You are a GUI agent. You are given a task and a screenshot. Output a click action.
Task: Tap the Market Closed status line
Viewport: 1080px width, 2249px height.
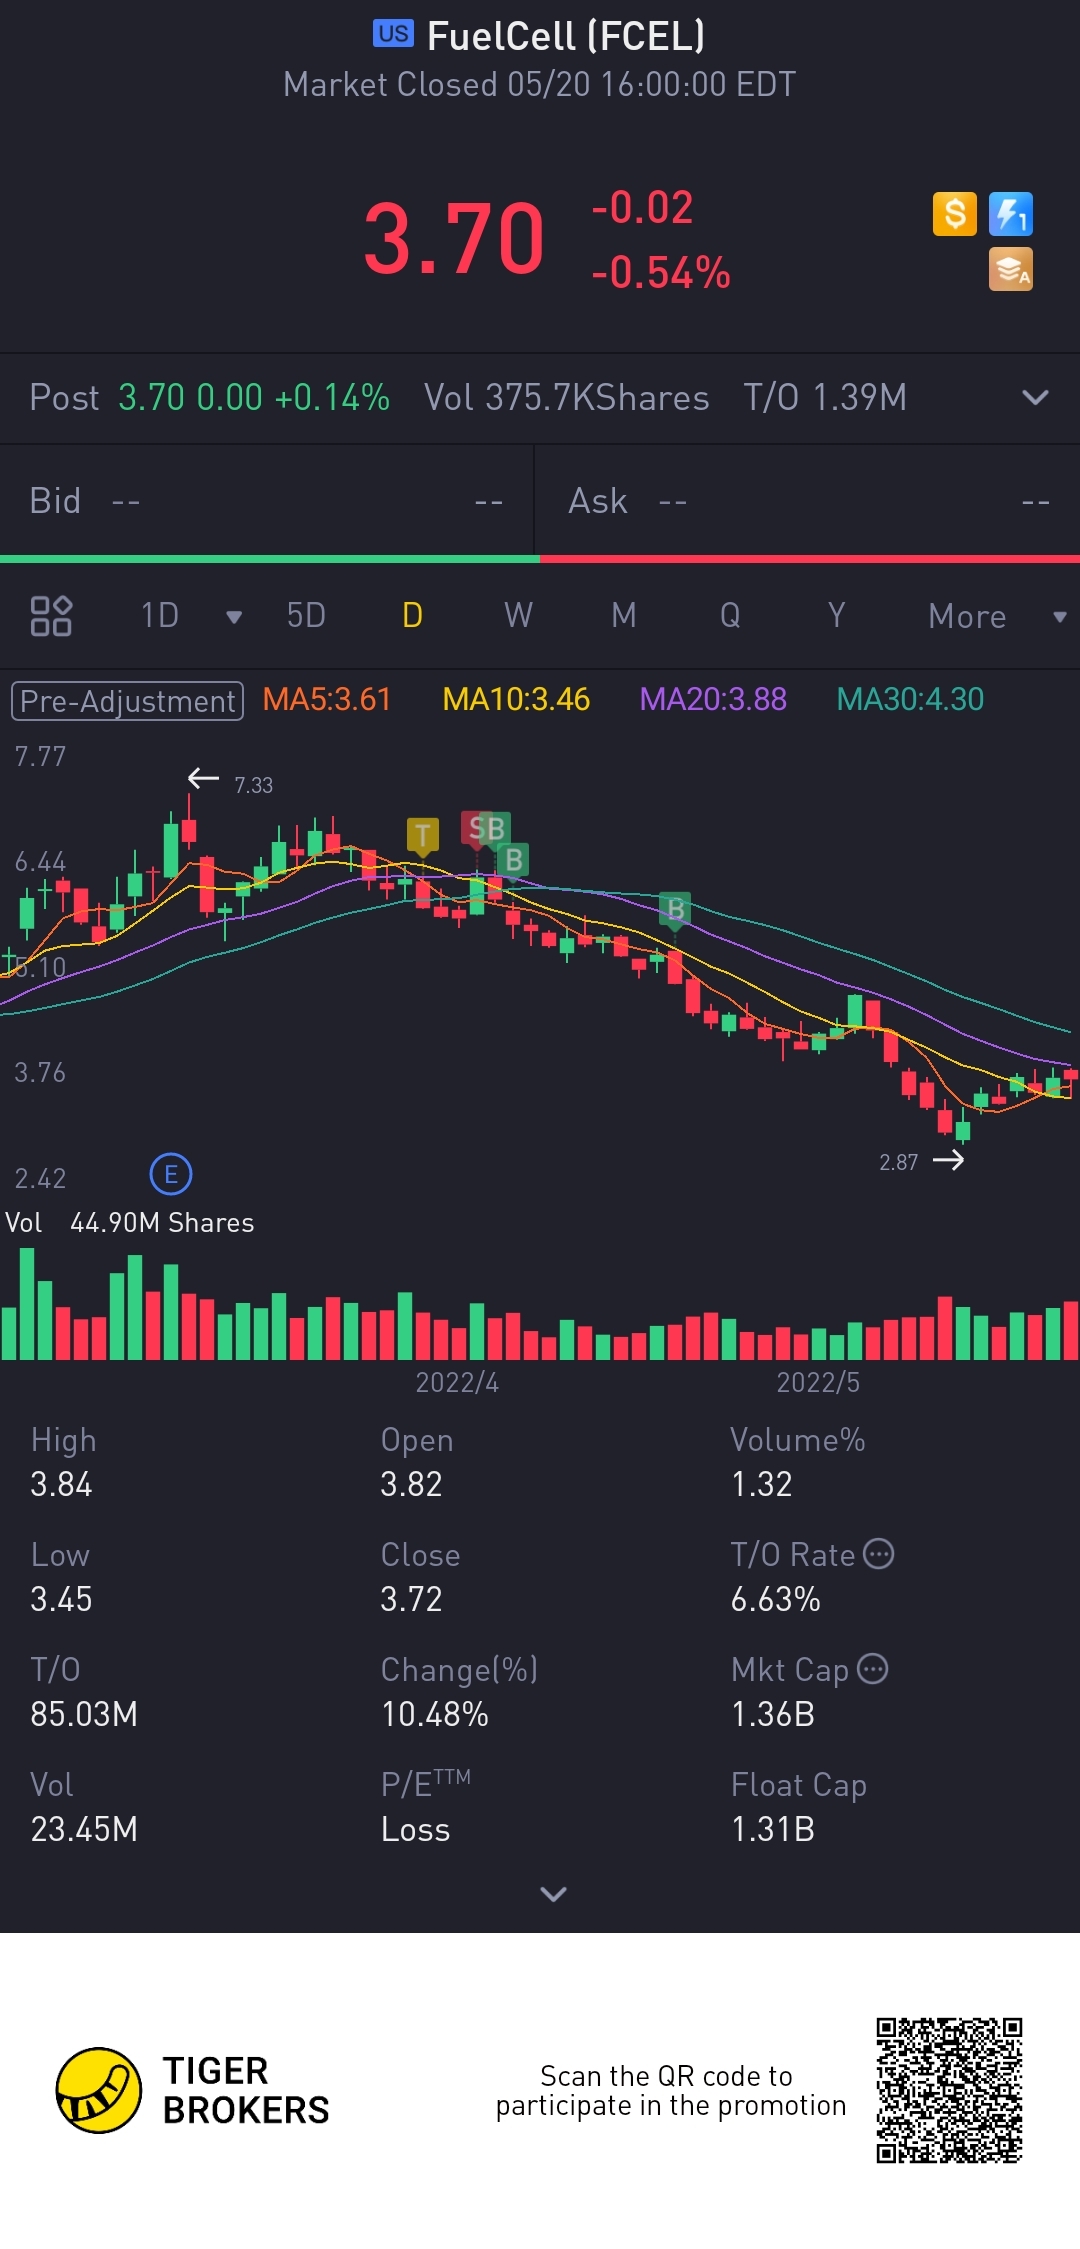tap(540, 84)
